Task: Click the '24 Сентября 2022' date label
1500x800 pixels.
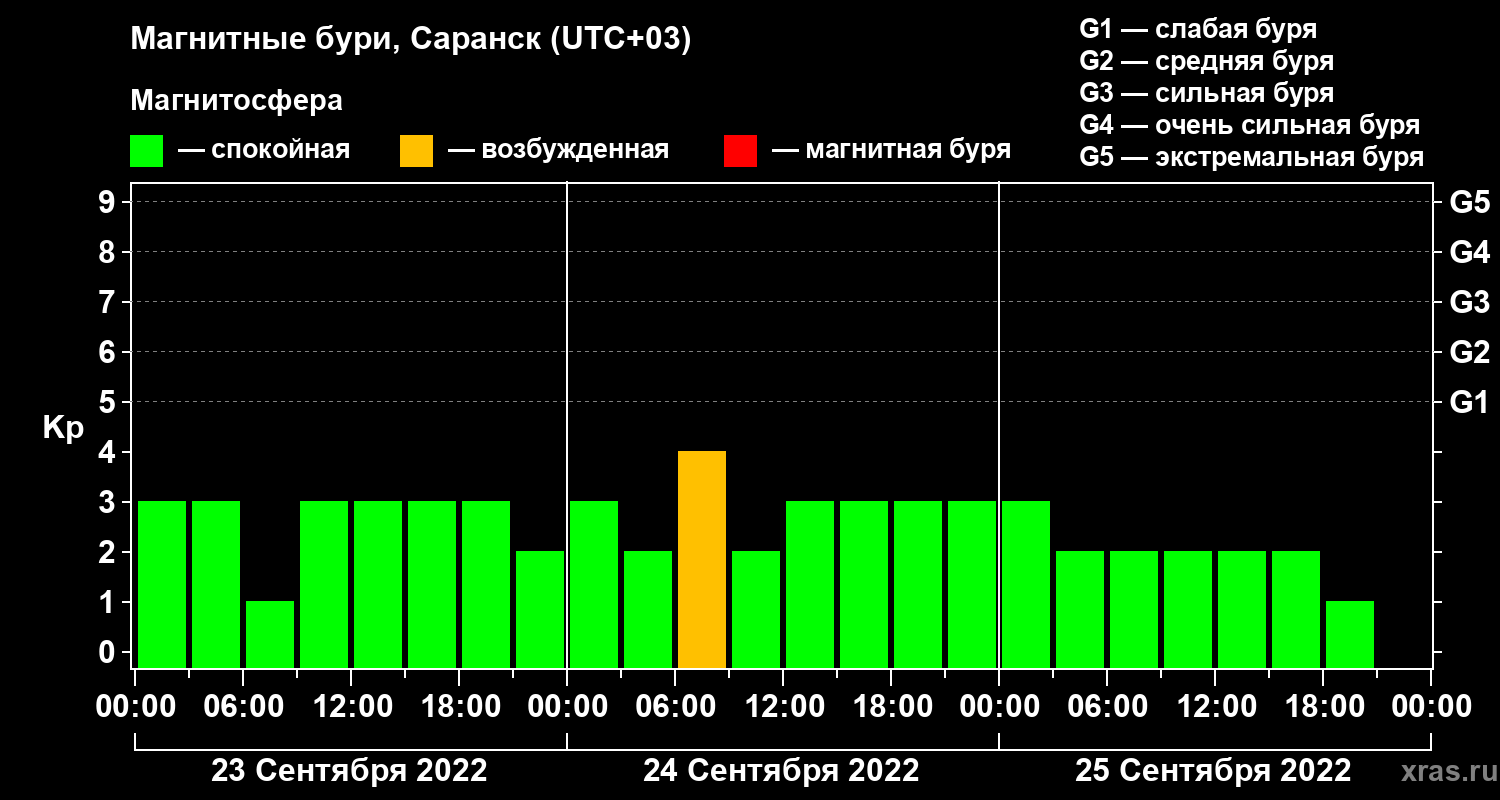Action: 781,771
